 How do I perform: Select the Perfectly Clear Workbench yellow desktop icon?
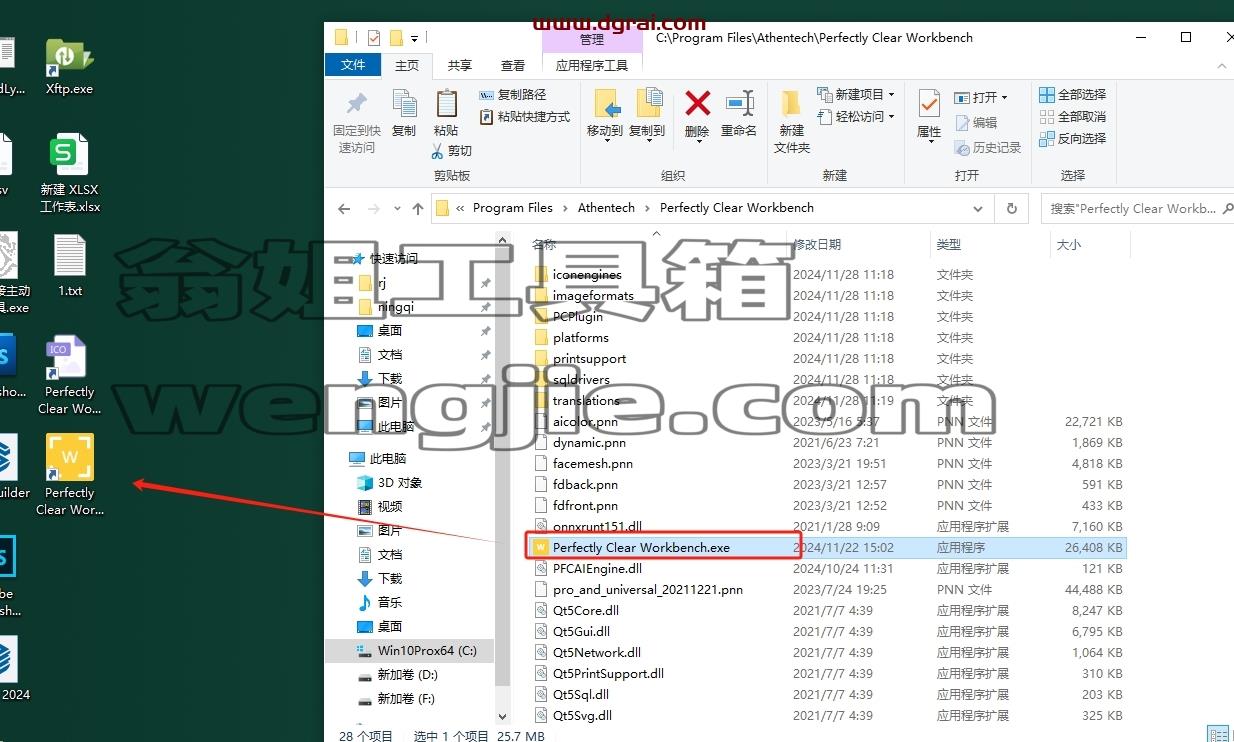[69, 474]
